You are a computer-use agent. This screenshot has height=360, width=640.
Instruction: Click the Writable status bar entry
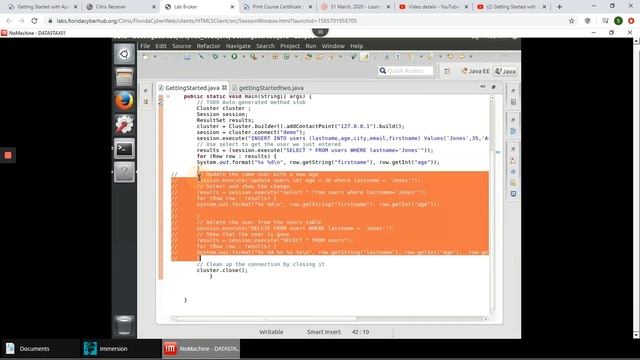tap(271, 332)
